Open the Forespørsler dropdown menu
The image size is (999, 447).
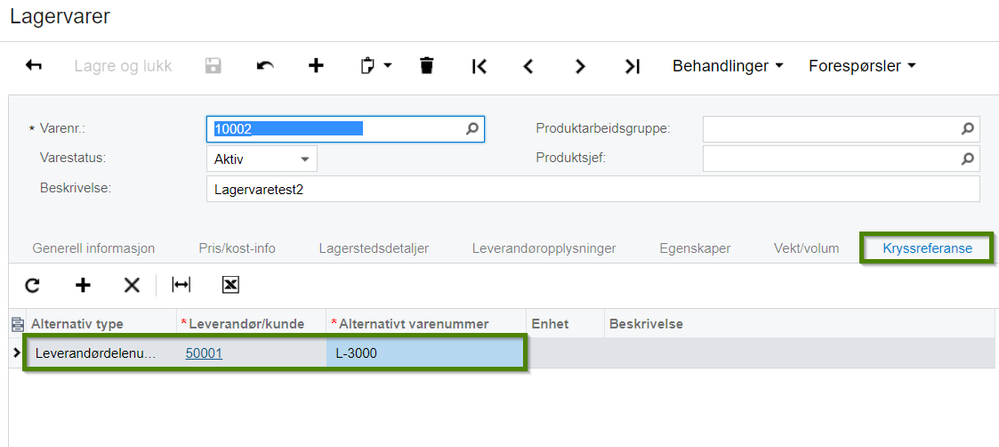click(862, 66)
